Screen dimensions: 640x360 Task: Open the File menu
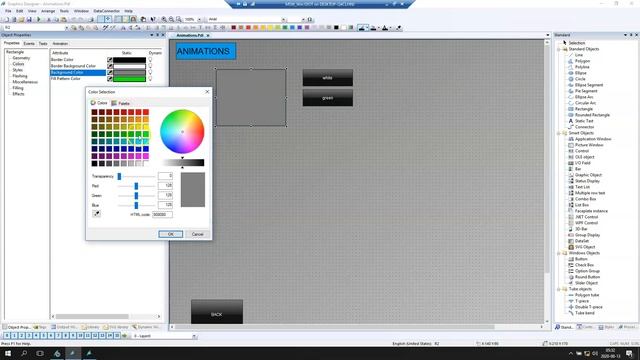(8, 11)
